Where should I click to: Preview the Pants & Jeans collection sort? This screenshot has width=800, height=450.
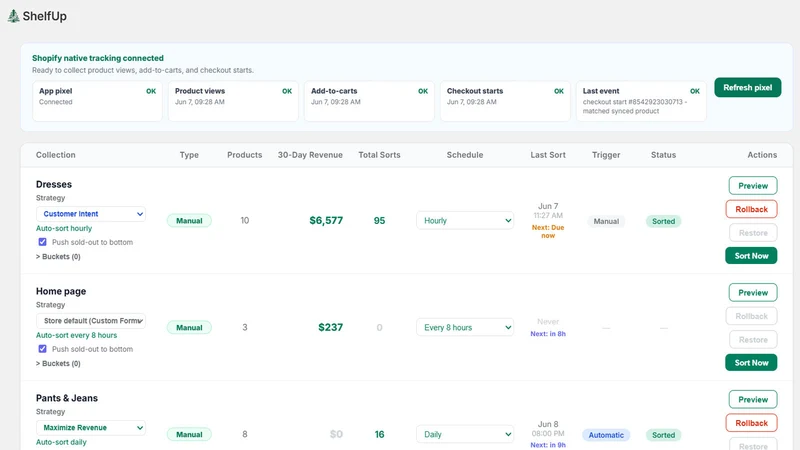(753, 399)
